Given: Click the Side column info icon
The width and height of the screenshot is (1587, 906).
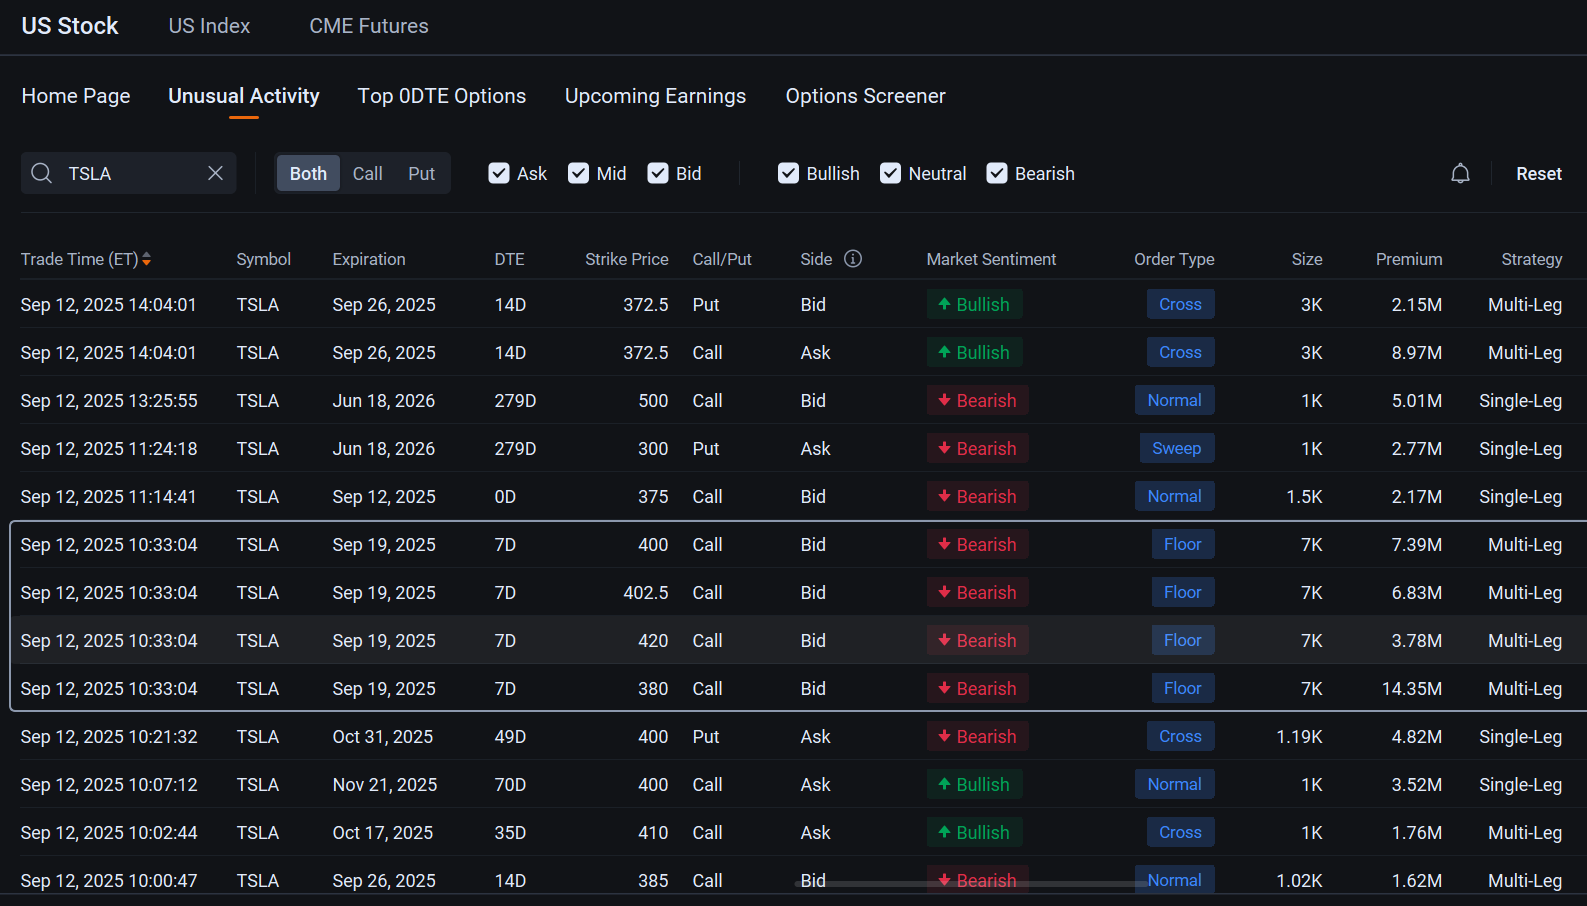Looking at the screenshot, I should point(853,259).
